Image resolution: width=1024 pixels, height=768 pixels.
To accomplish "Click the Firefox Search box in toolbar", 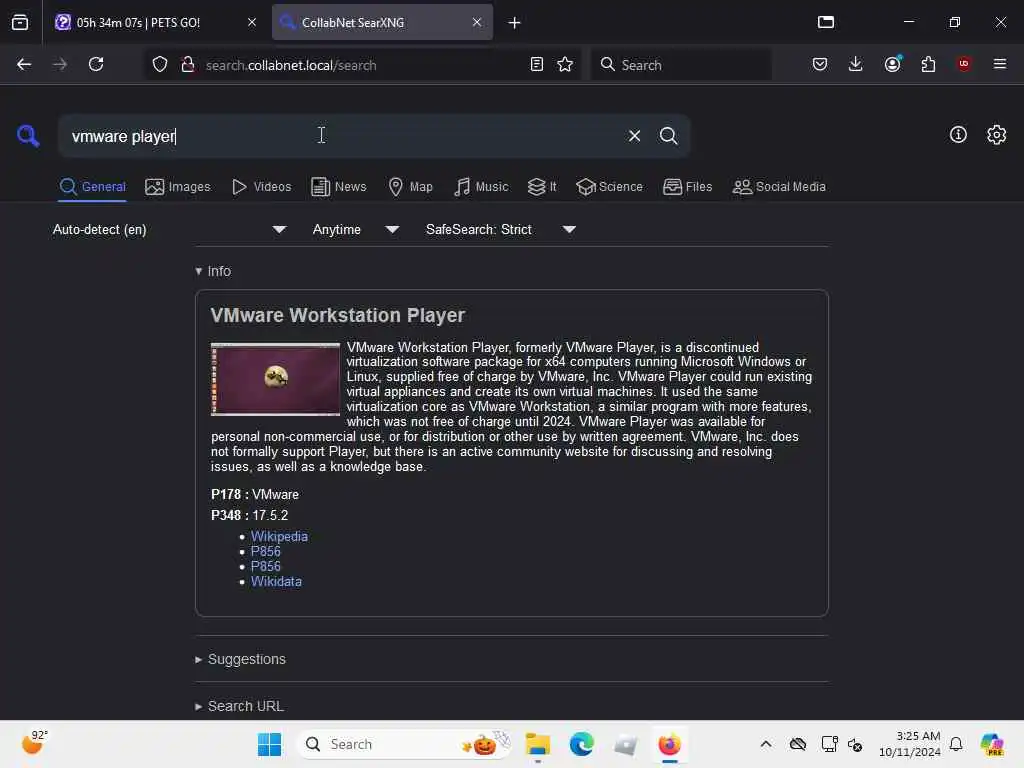I will (681, 65).
